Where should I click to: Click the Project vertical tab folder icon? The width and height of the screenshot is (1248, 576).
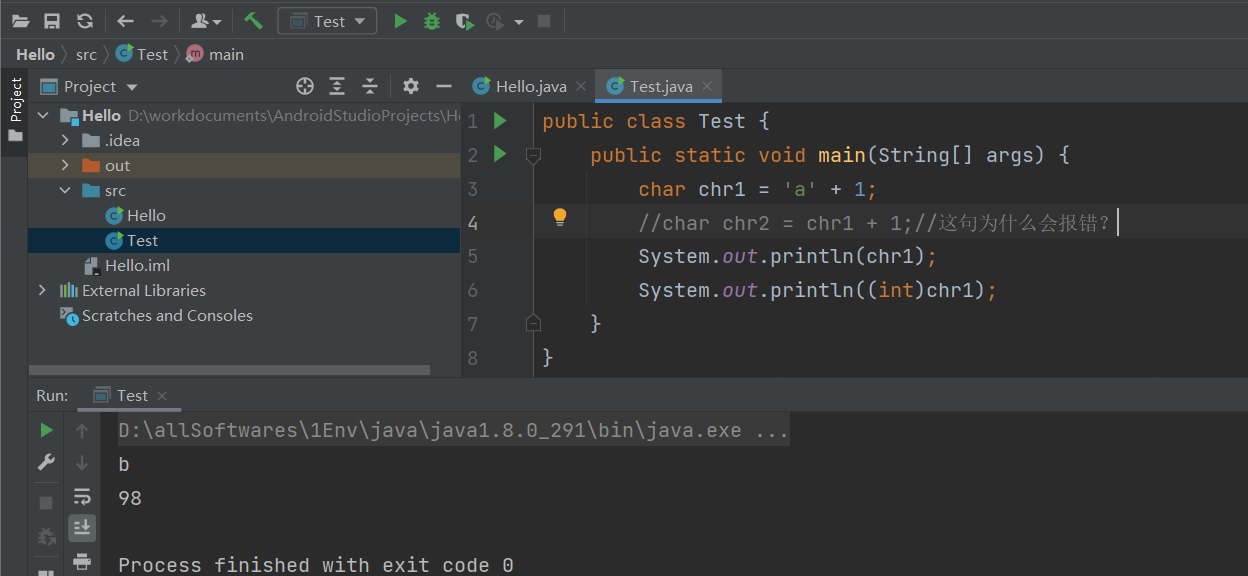[x=15, y=136]
